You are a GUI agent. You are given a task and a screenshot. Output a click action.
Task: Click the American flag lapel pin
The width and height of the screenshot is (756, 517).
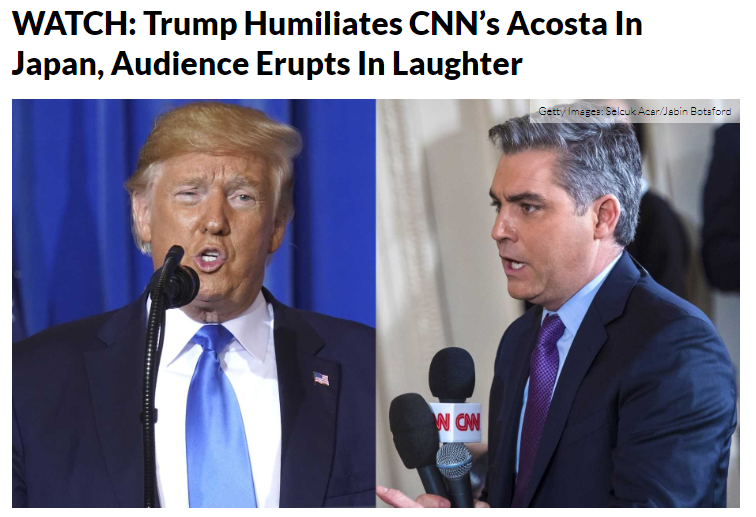[x=322, y=379]
